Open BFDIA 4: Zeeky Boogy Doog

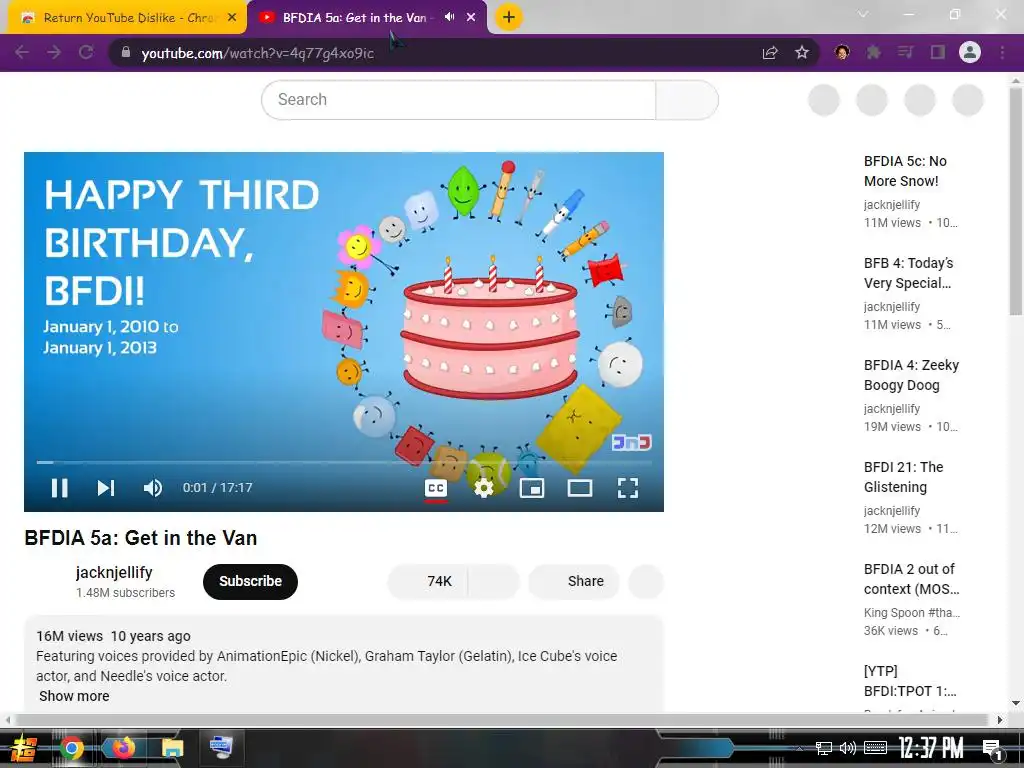(911, 375)
